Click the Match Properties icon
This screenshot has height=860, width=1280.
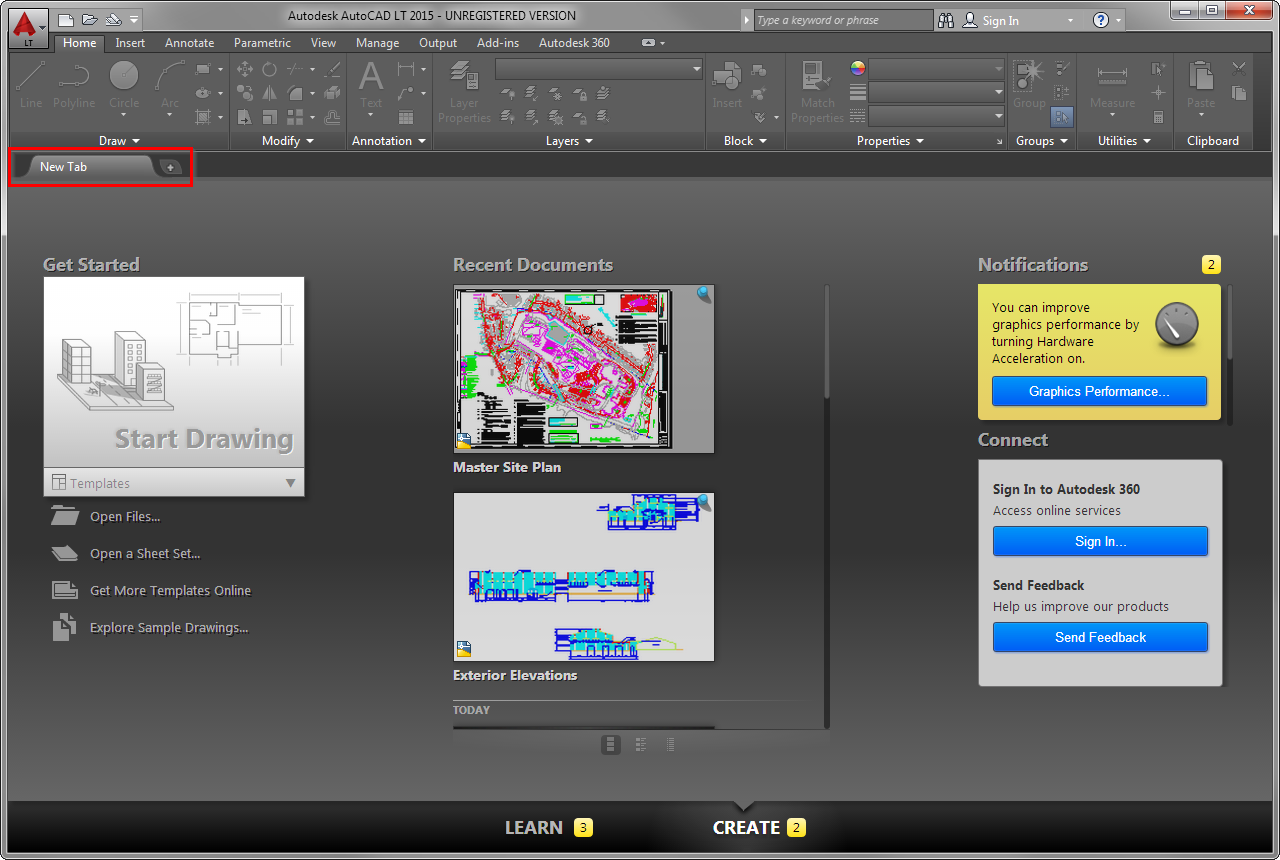(817, 78)
